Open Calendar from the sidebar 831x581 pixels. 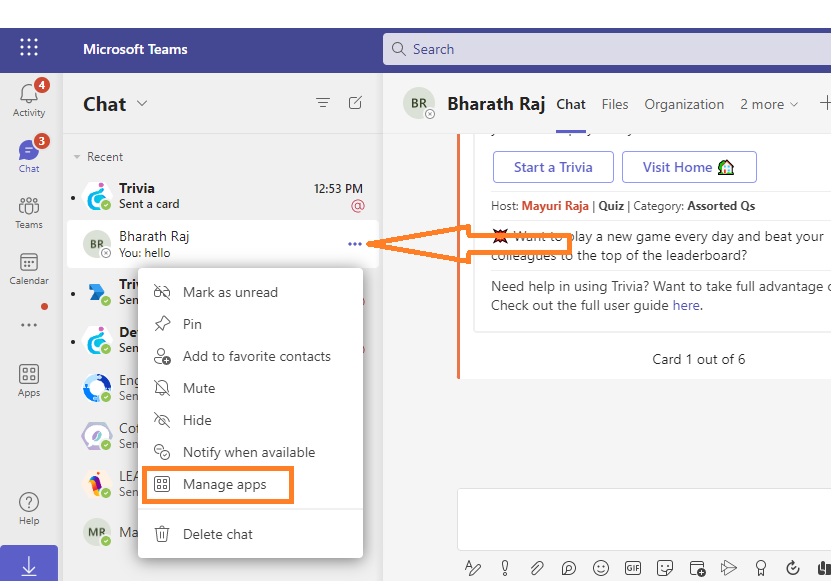[29, 269]
